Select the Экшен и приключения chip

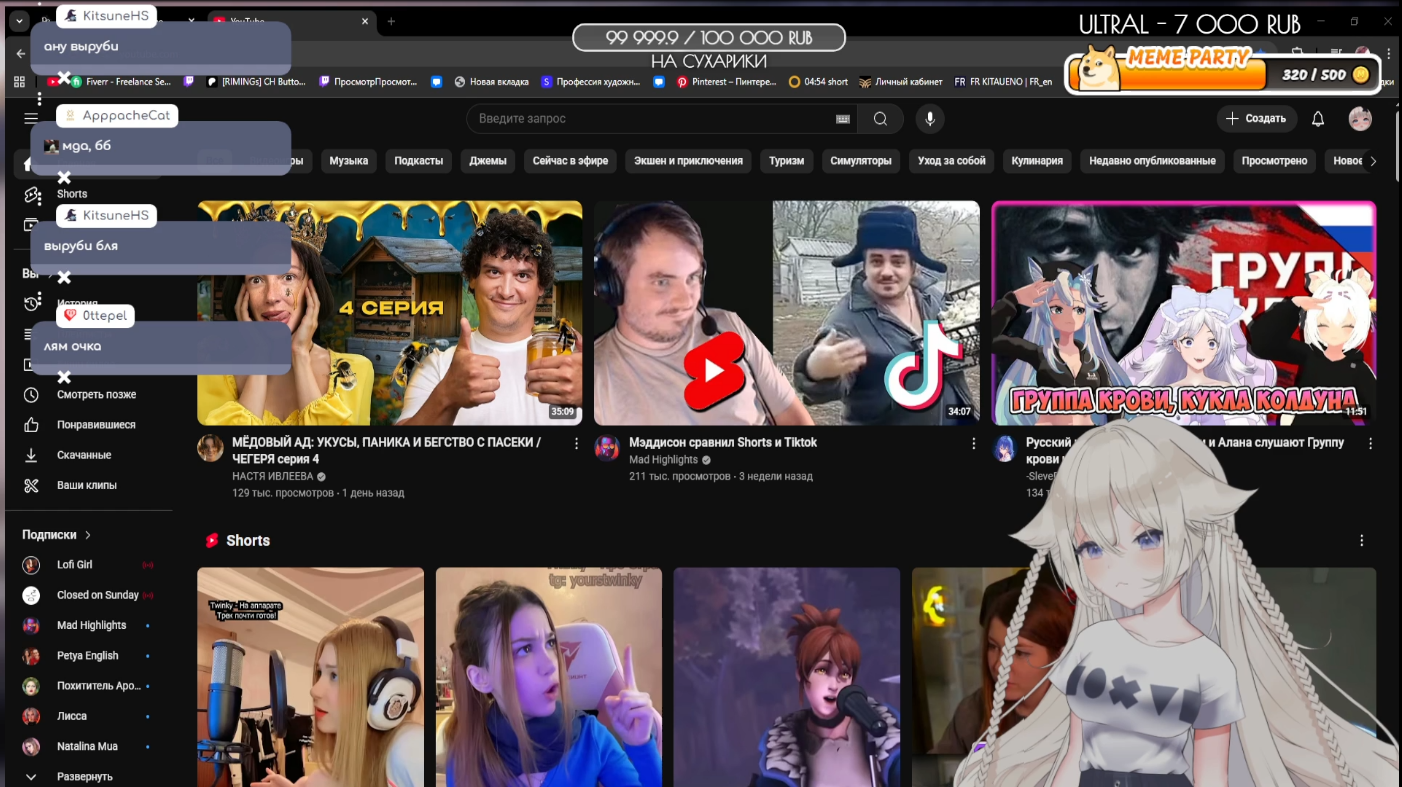coord(688,161)
